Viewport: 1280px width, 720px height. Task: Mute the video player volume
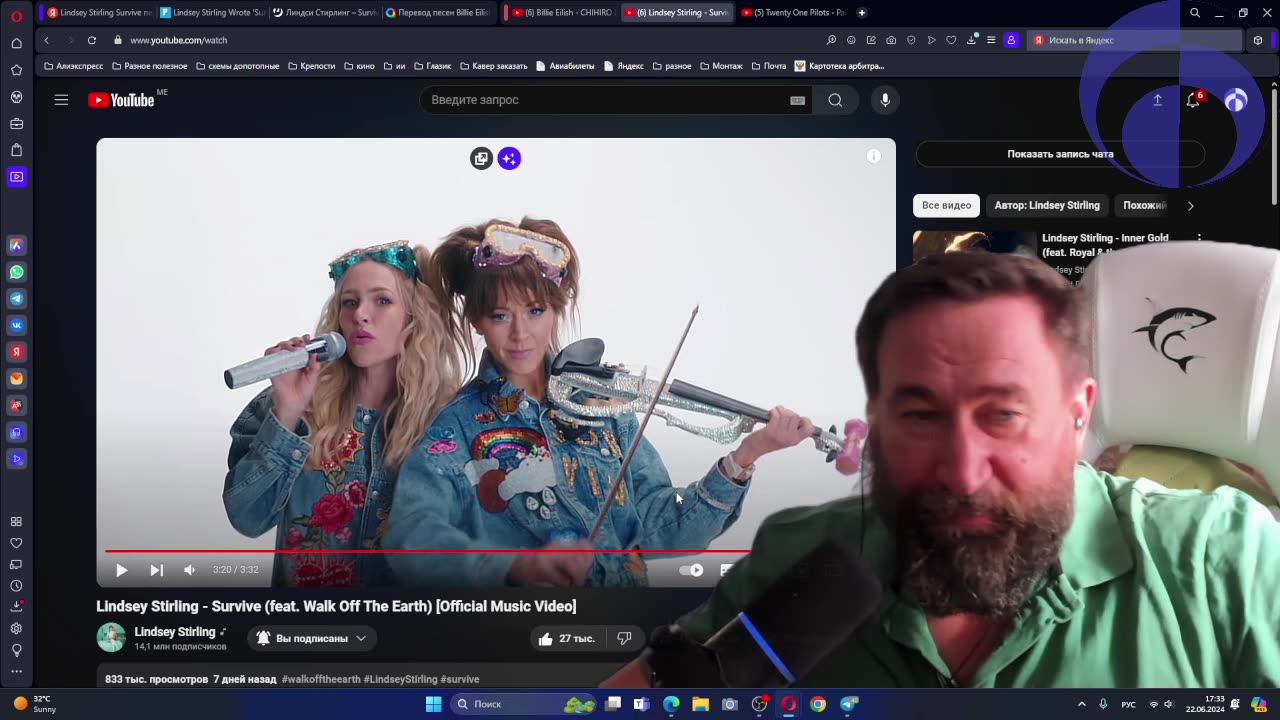point(190,570)
